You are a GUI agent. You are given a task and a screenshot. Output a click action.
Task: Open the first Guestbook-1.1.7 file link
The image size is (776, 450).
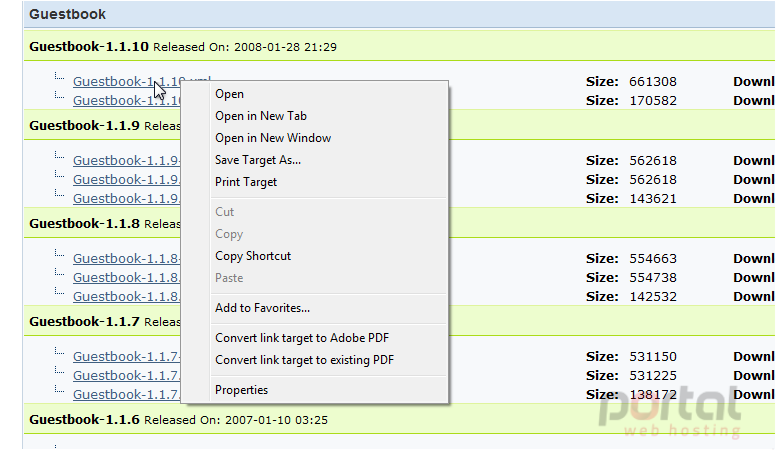click(127, 357)
